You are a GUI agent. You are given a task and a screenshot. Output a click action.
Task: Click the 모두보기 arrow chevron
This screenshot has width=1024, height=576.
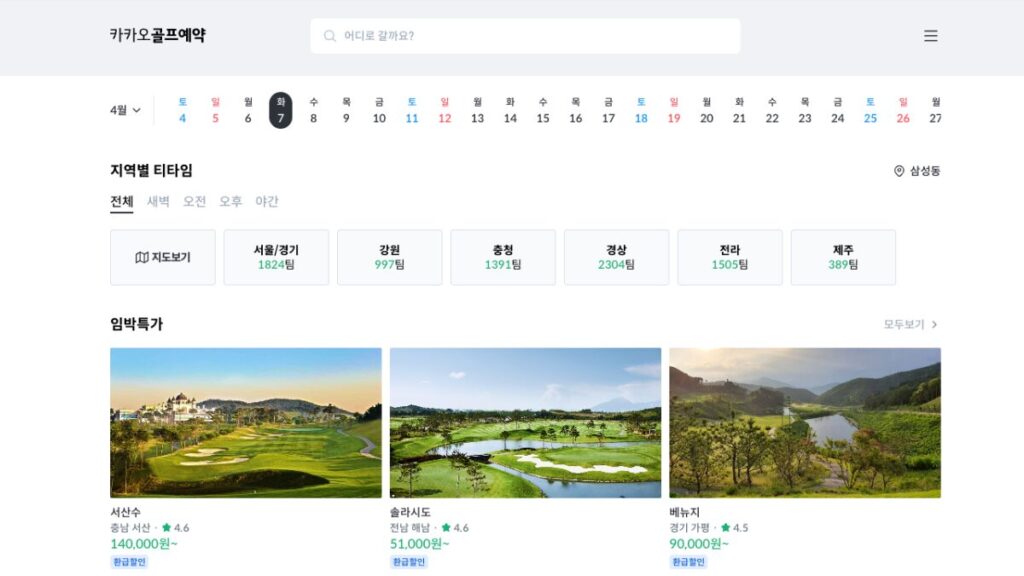[x=935, y=325]
